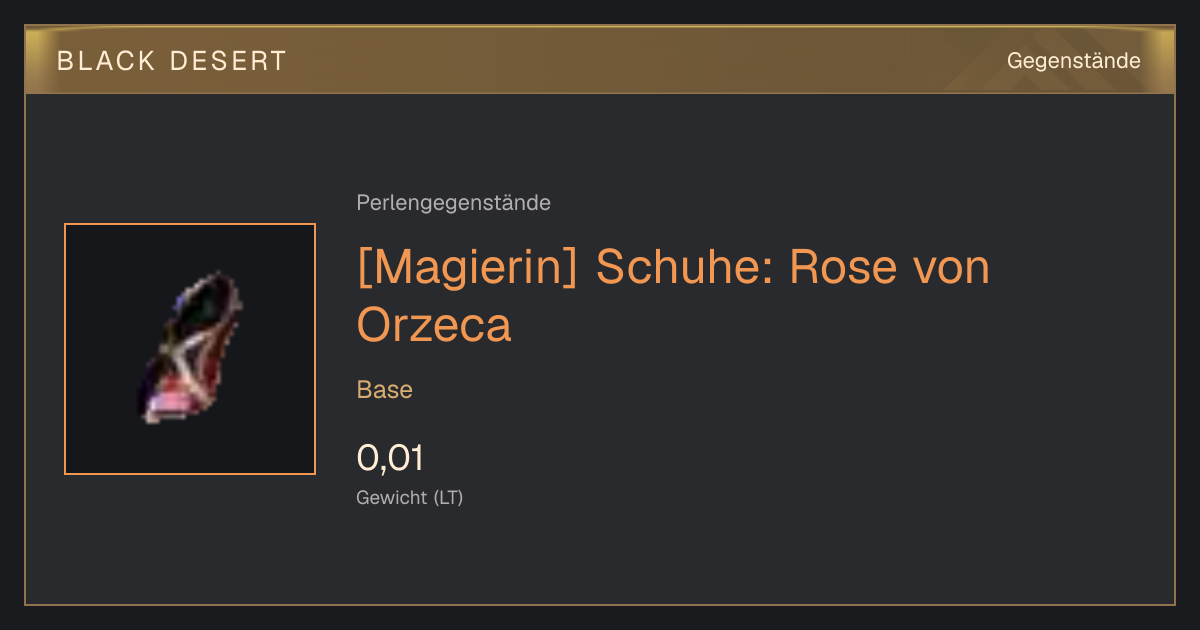Click the orange-framed item thumbnail box
1200x630 pixels.
(190, 349)
